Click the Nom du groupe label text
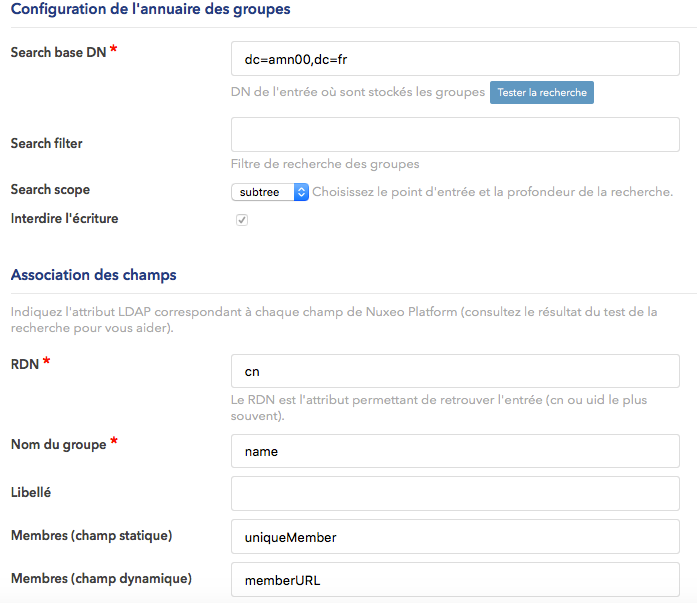 click(x=58, y=444)
